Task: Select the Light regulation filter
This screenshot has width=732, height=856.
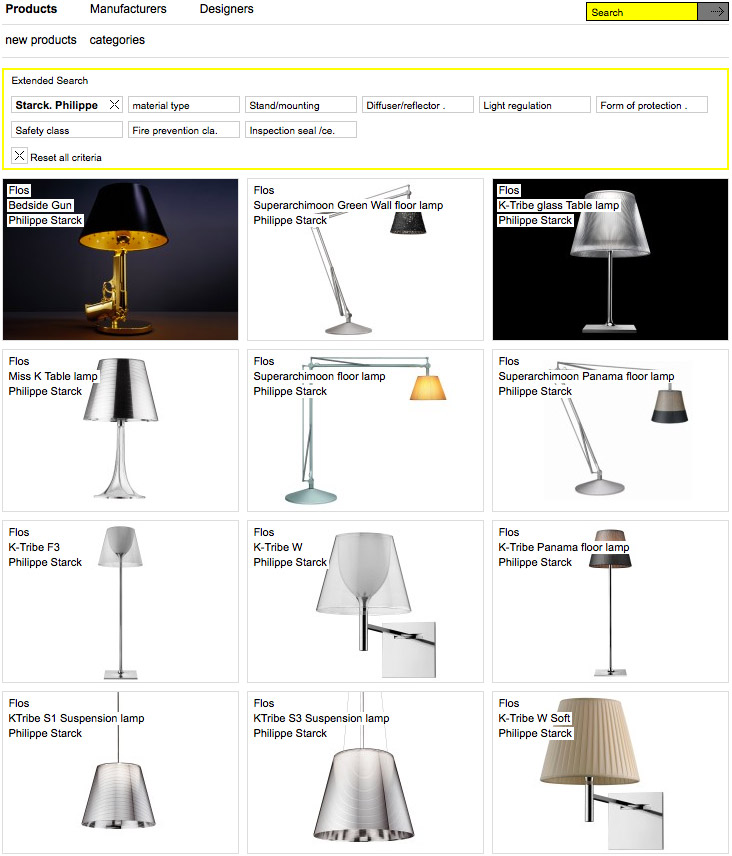Action: tap(535, 105)
